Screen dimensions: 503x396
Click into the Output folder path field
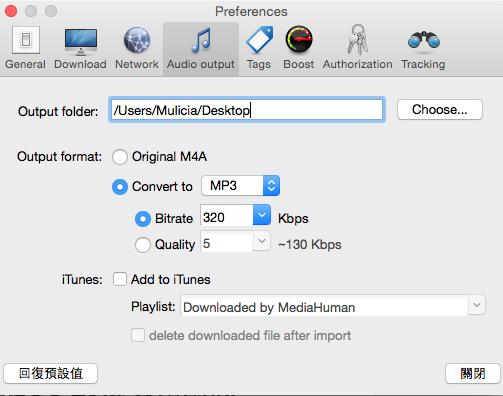(x=247, y=110)
